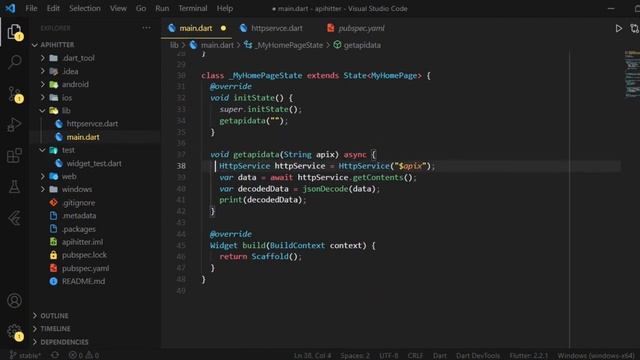
Task: Open the Help menu
Action: coord(224,8)
